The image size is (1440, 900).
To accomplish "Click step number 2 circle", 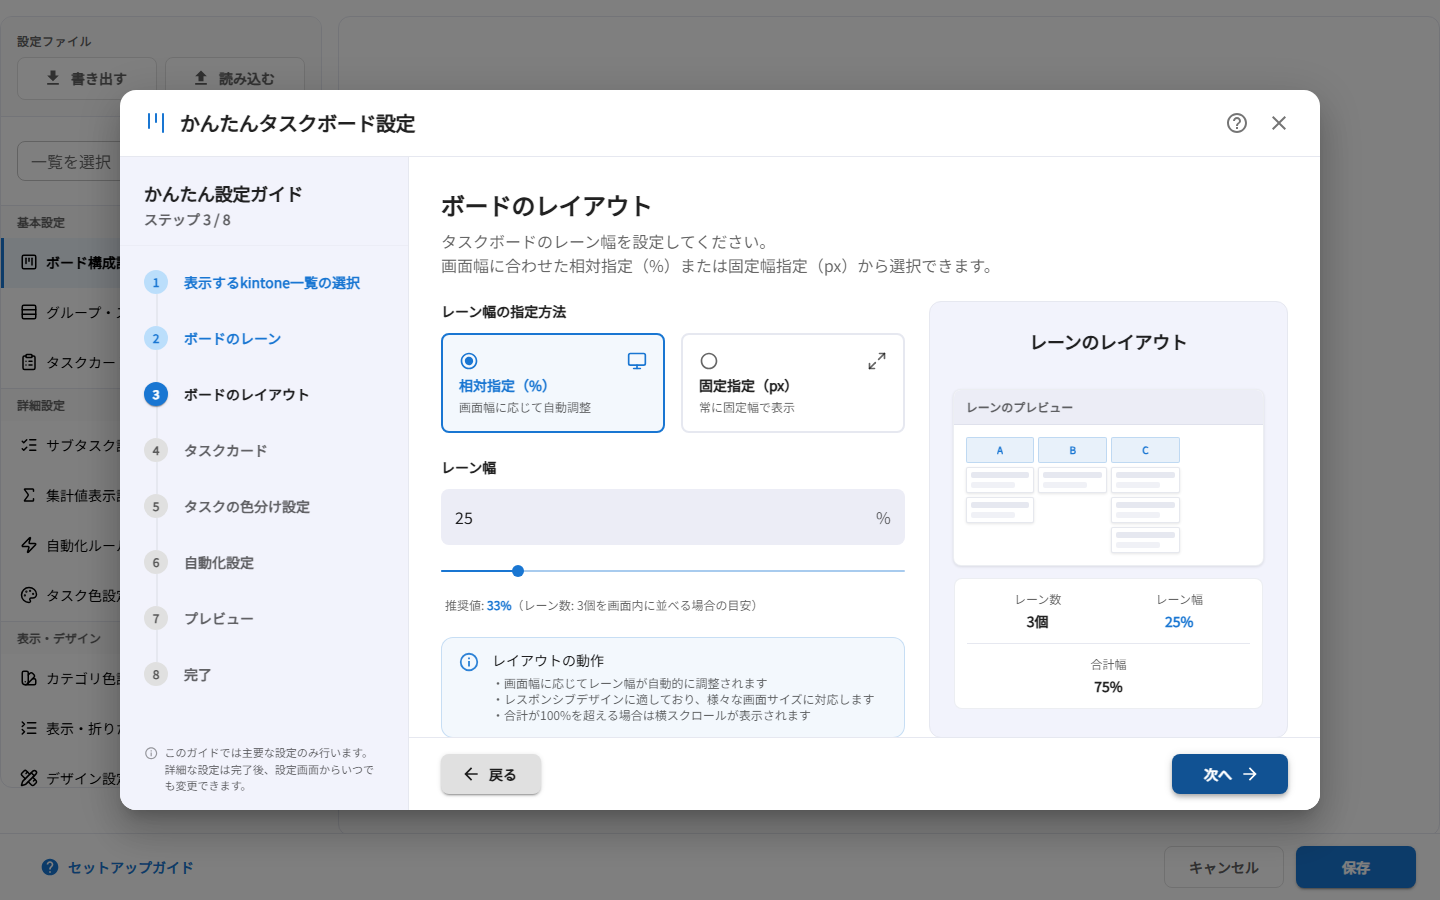I will [x=156, y=339].
